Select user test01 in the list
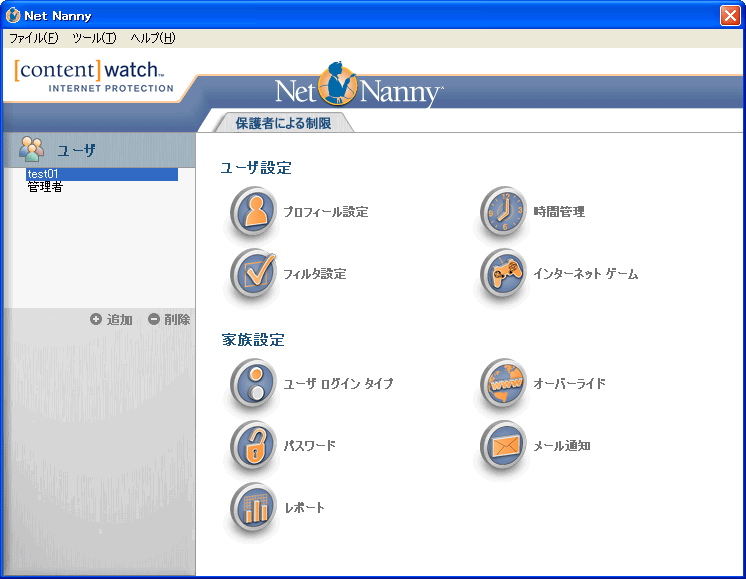The width and height of the screenshot is (746, 579). pyautogui.click(x=102, y=174)
